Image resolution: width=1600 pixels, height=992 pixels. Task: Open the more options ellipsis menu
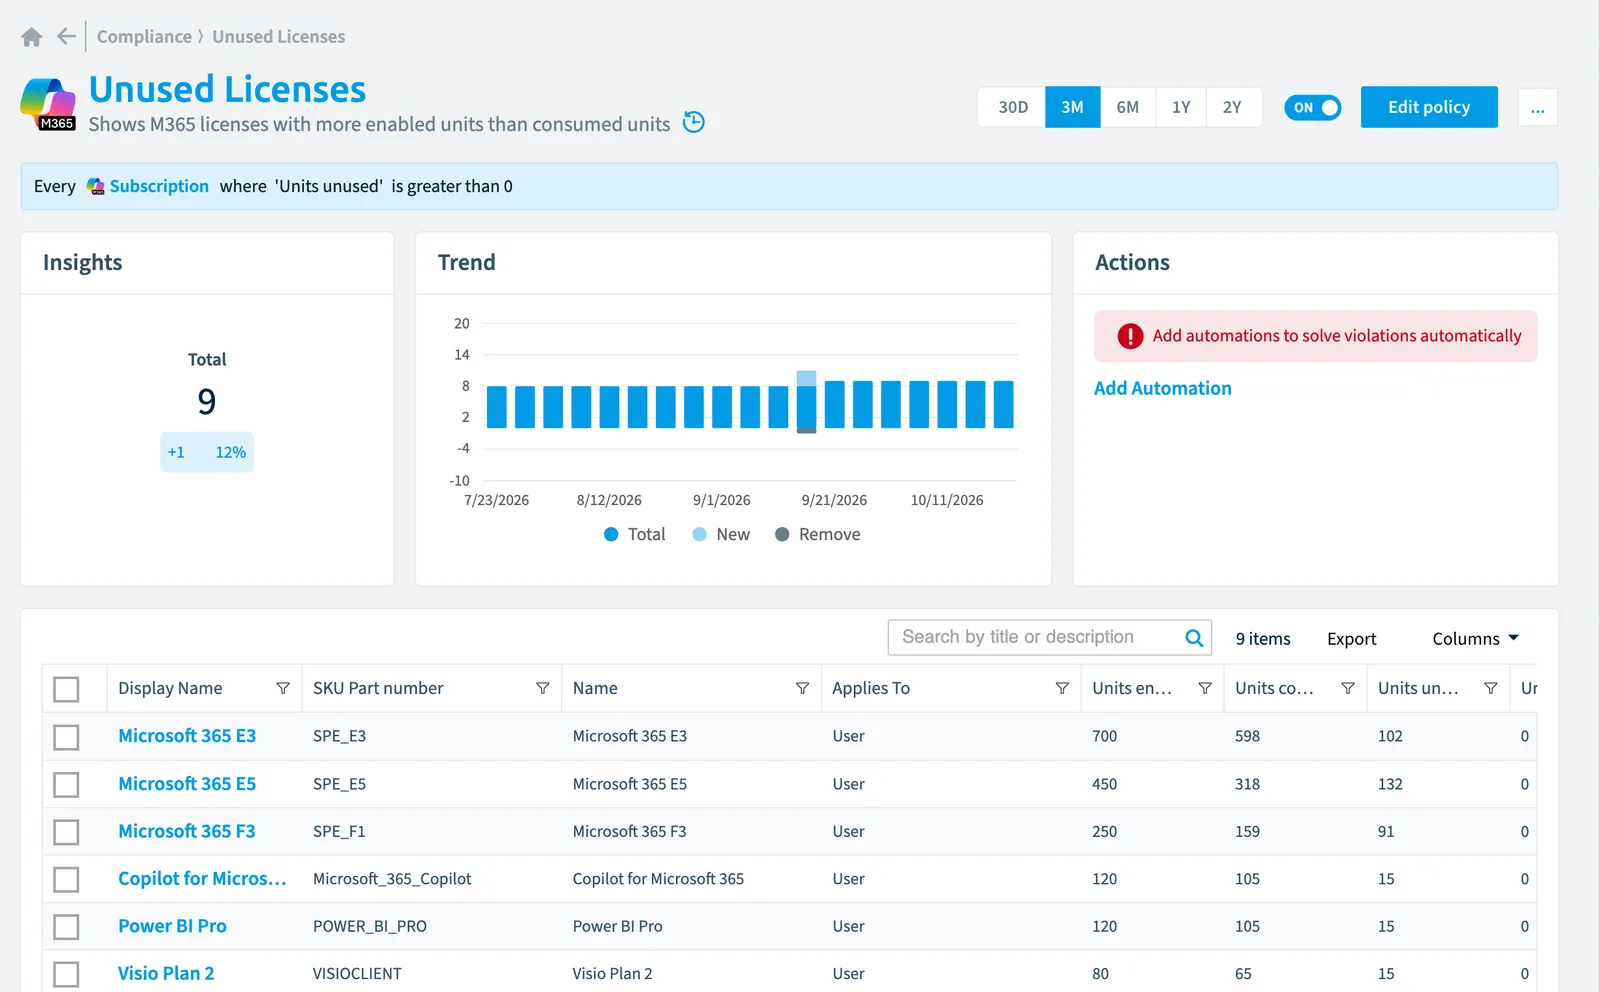(x=1538, y=108)
